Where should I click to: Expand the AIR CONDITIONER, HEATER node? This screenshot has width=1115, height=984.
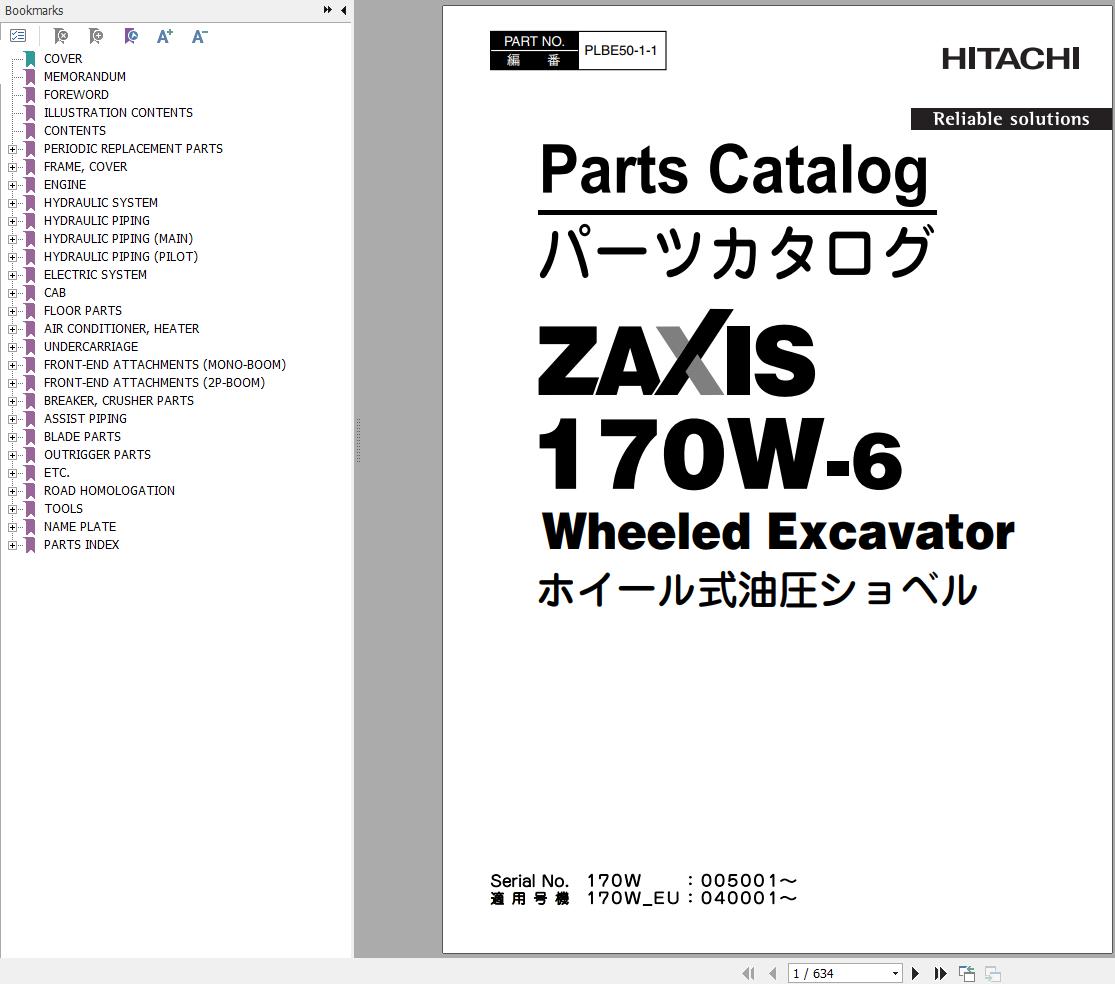click(12, 329)
